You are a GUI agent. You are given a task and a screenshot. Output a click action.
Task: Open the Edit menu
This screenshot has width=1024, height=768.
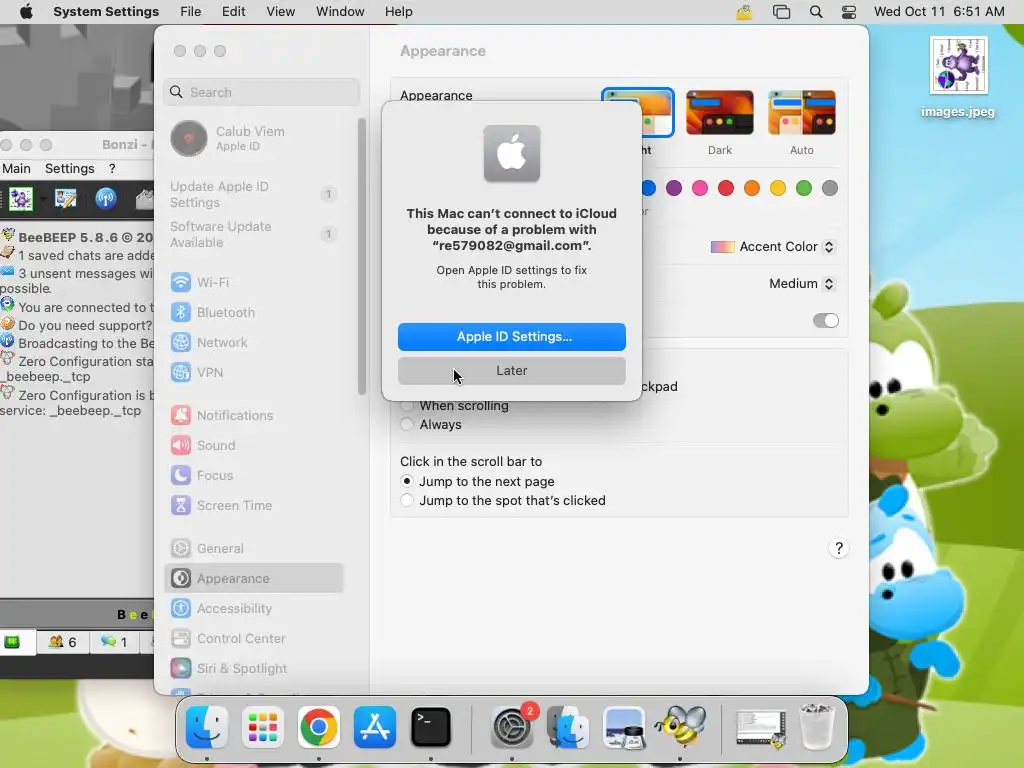(x=233, y=12)
